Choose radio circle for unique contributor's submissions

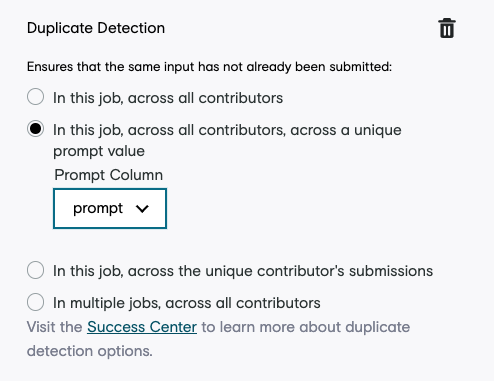pyautogui.click(x=35, y=270)
